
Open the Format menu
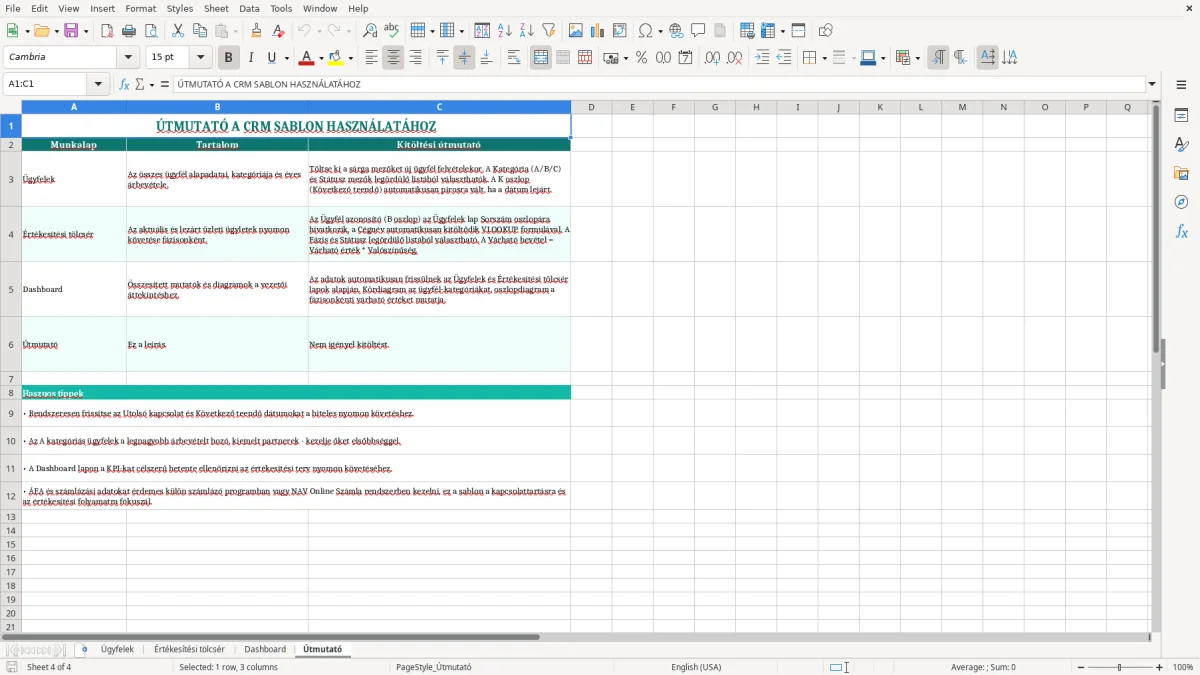pos(140,8)
